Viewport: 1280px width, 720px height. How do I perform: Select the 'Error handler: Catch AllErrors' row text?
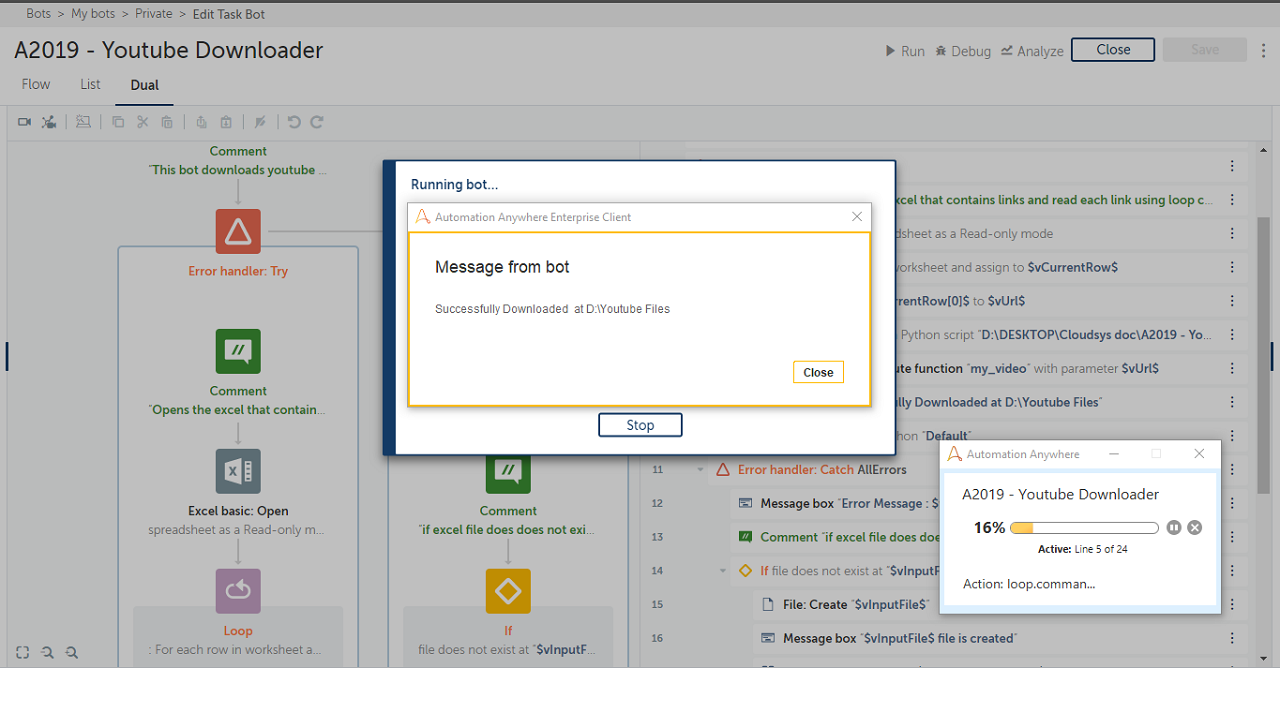822,470
